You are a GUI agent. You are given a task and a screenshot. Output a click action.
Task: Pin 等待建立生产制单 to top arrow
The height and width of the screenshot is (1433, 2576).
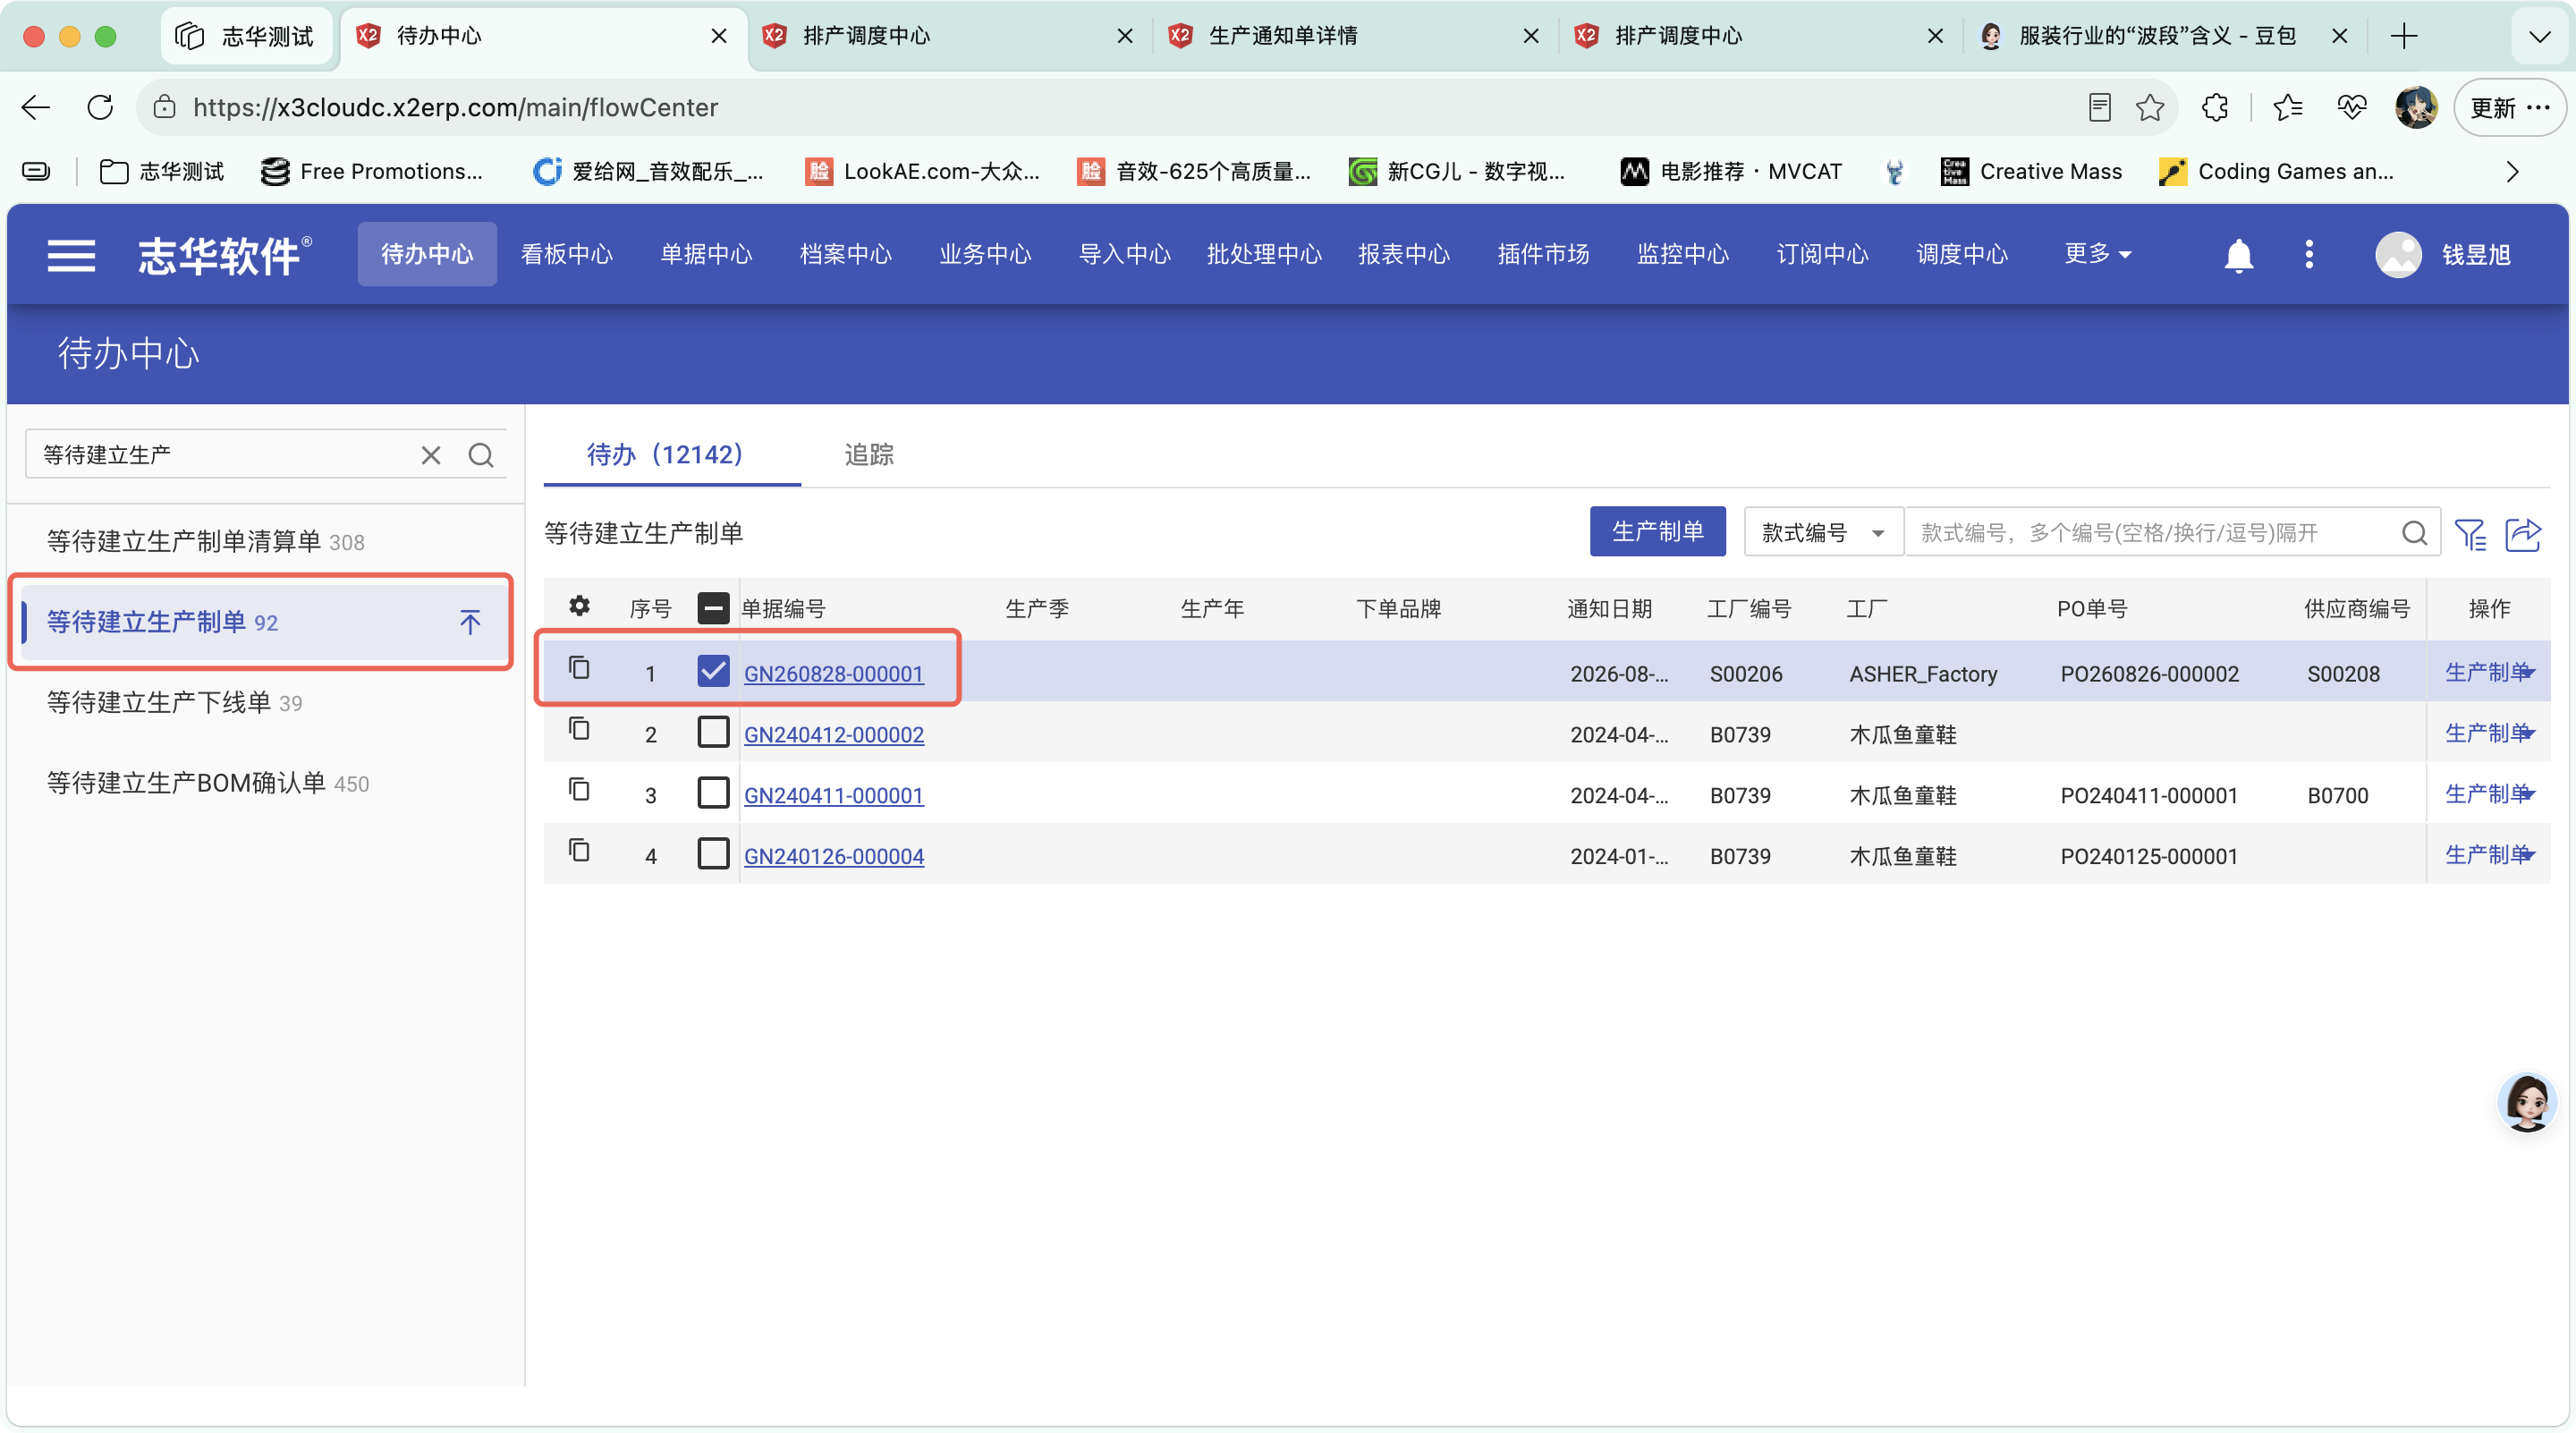tap(470, 622)
